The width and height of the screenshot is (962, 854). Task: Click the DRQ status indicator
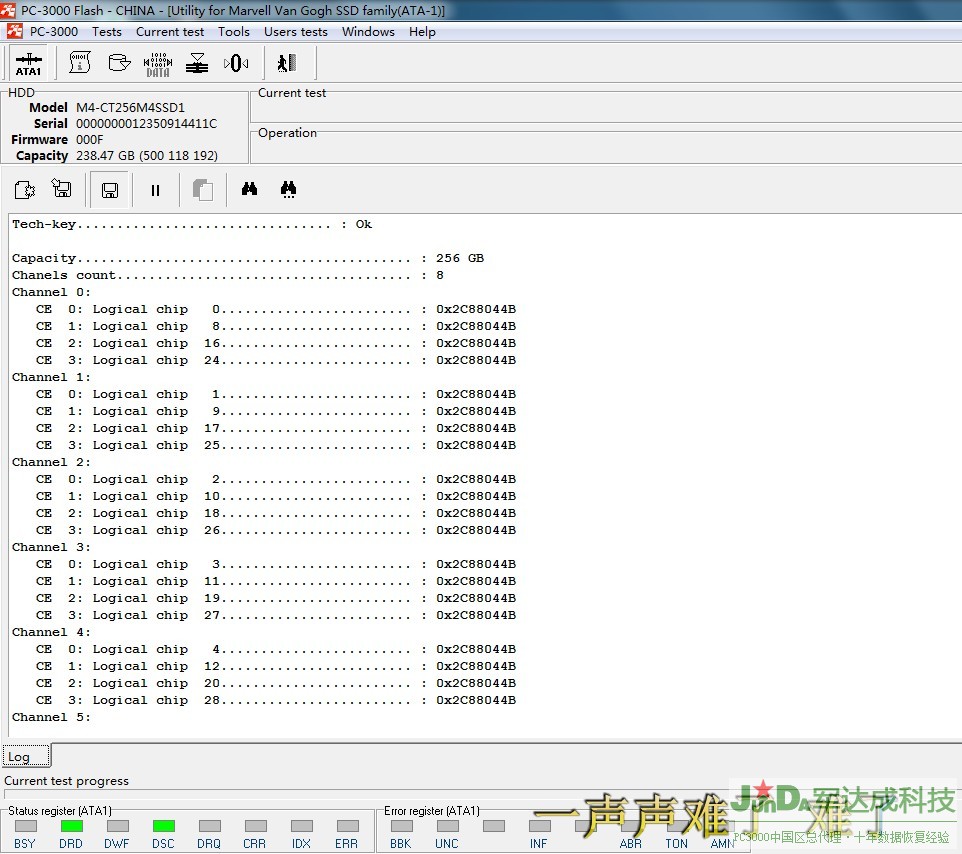209,826
